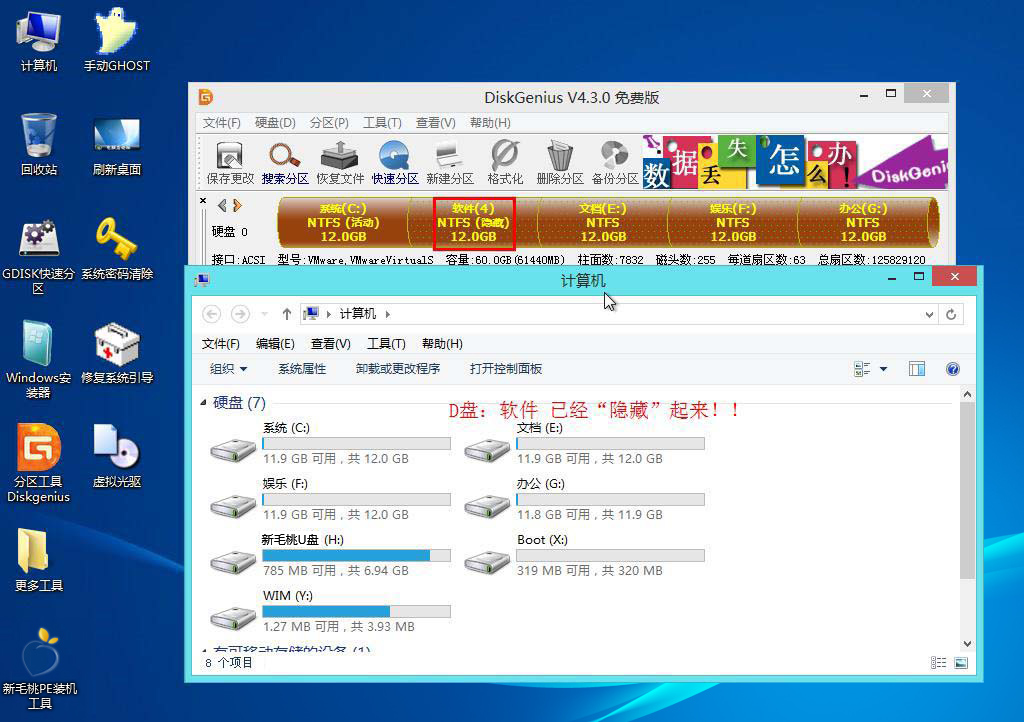Launch GDISK快速分区 desktop shortcut
The width and height of the screenshot is (1024, 722).
click(39, 257)
